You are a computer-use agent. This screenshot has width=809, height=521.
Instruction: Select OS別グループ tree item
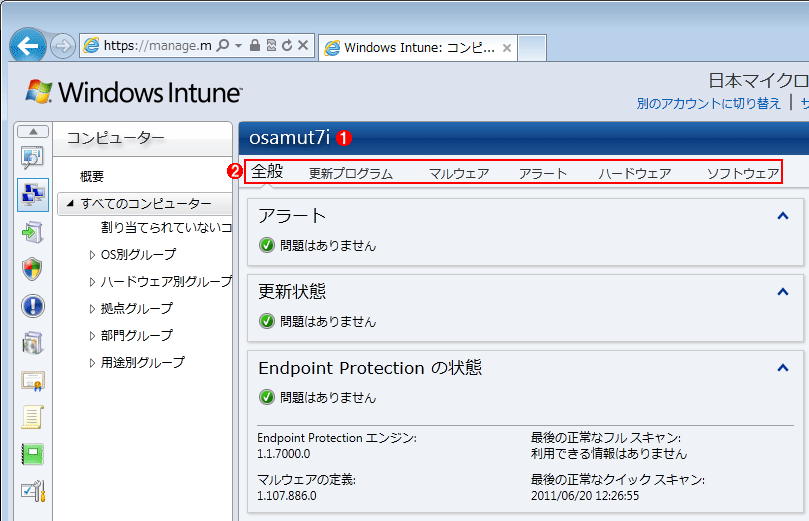coord(138,254)
